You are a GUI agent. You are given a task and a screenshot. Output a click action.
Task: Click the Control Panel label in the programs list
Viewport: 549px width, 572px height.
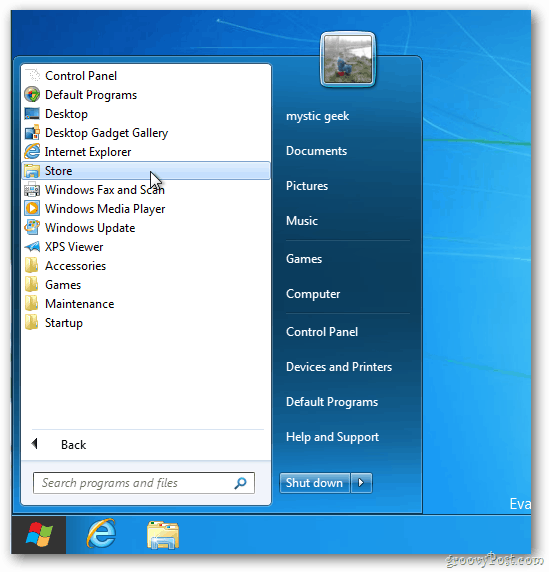coord(81,76)
